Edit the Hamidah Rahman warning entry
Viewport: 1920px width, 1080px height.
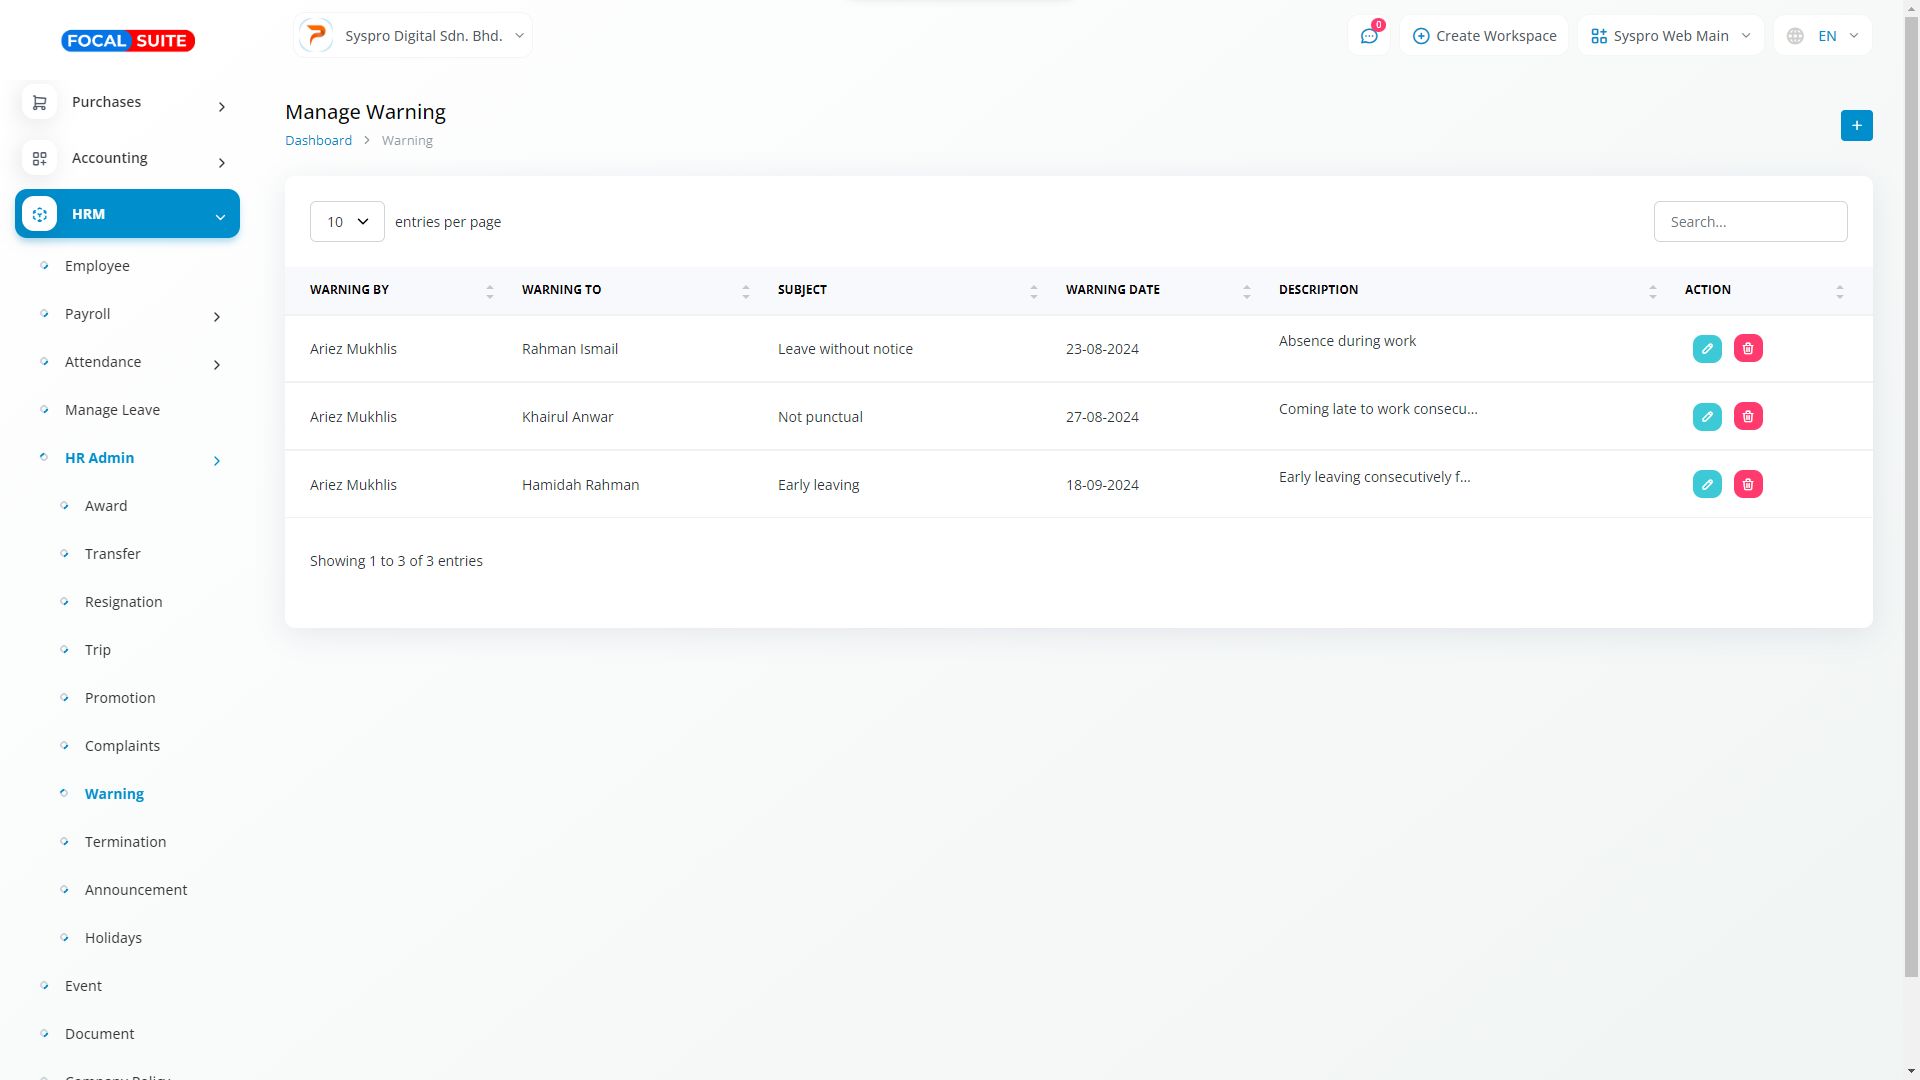pyautogui.click(x=1707, y=484)
